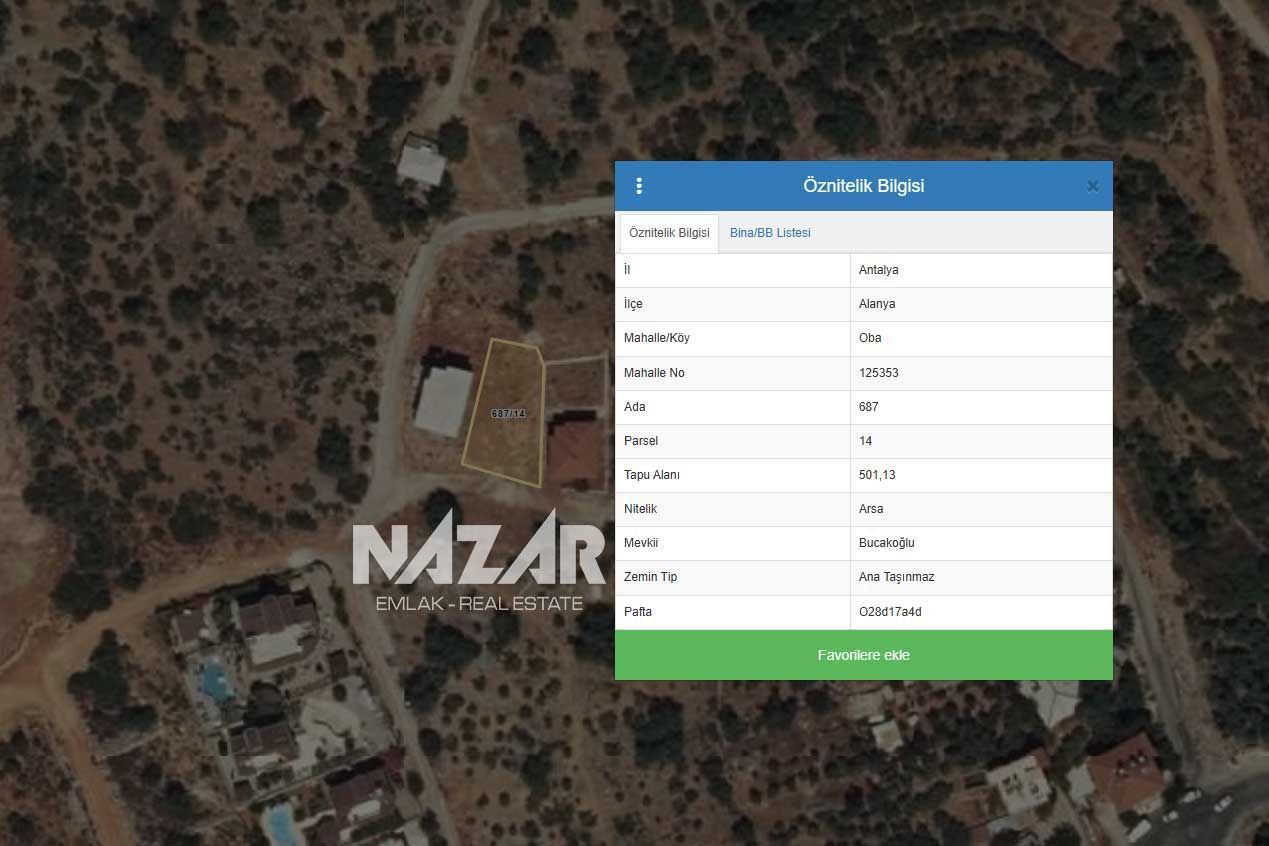The image size is (1269, 846).
Task: Click the white-roofed building beside the parcel
Action: 444,400
